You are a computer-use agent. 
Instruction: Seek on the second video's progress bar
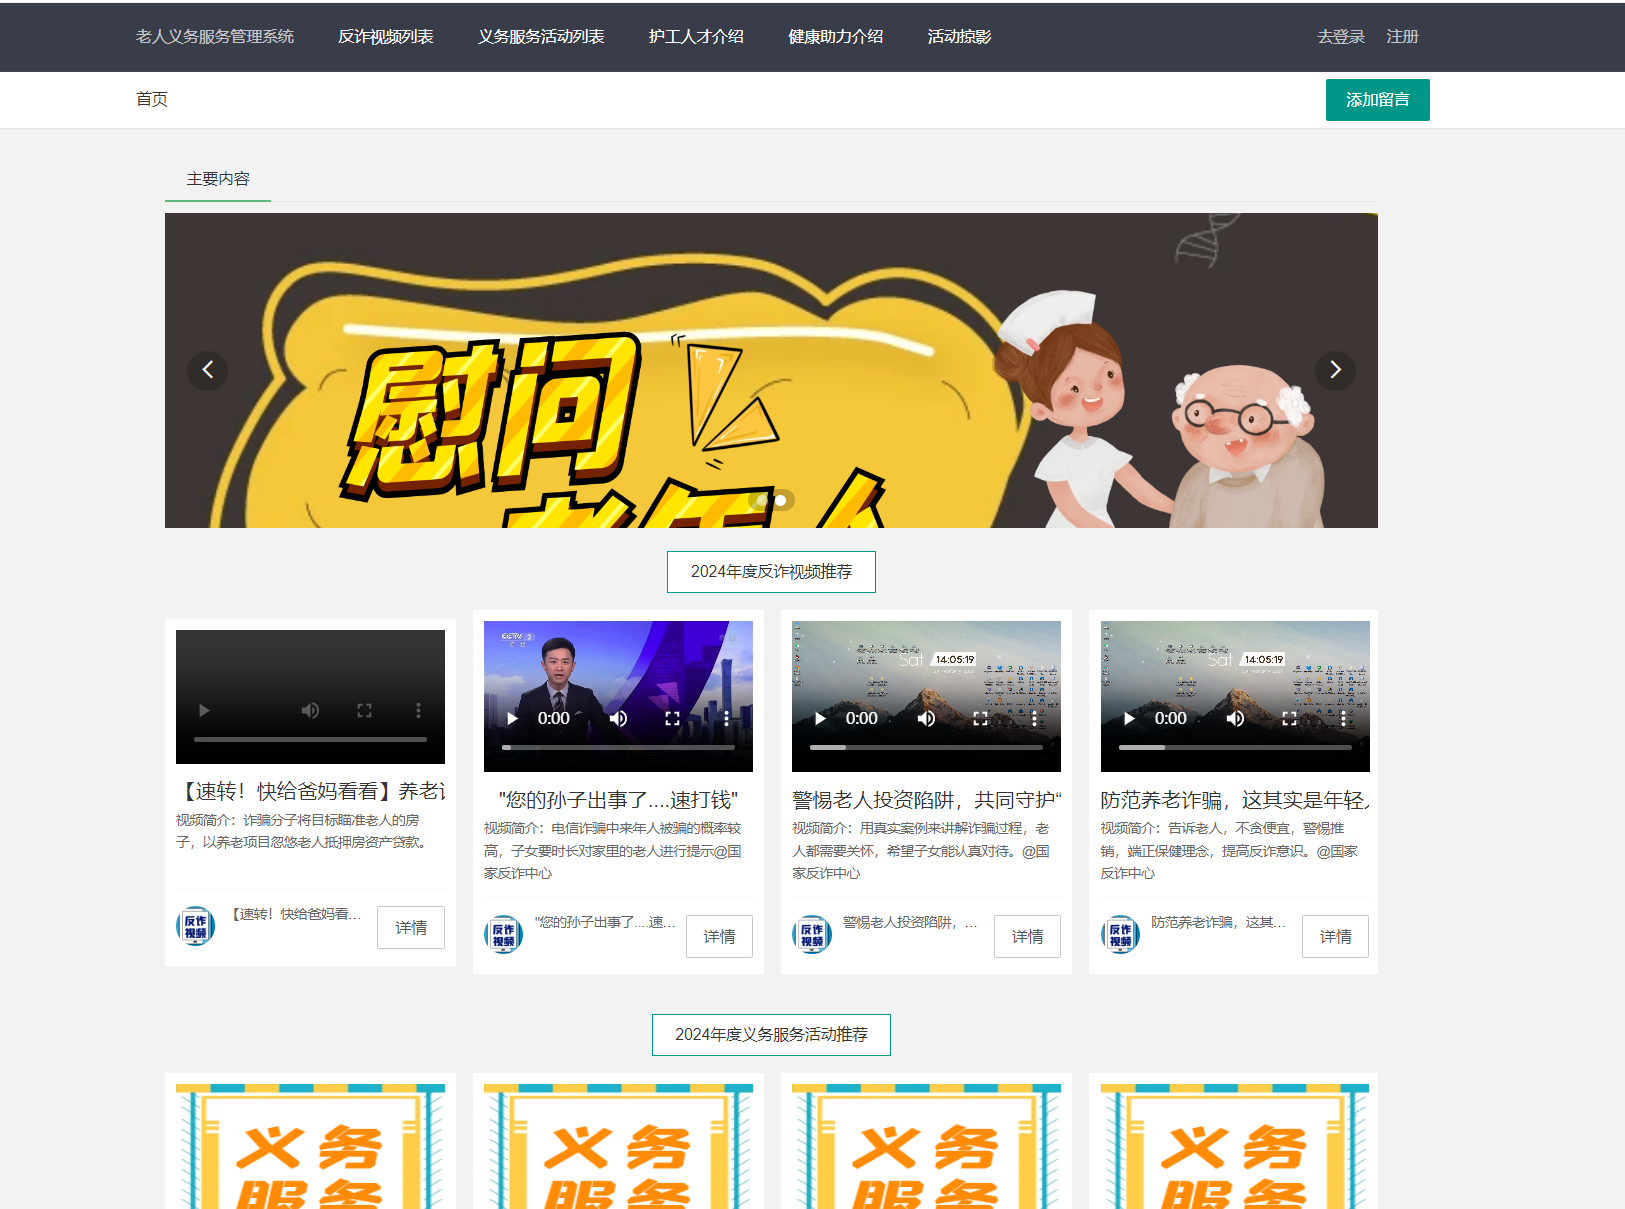point(618,747)
